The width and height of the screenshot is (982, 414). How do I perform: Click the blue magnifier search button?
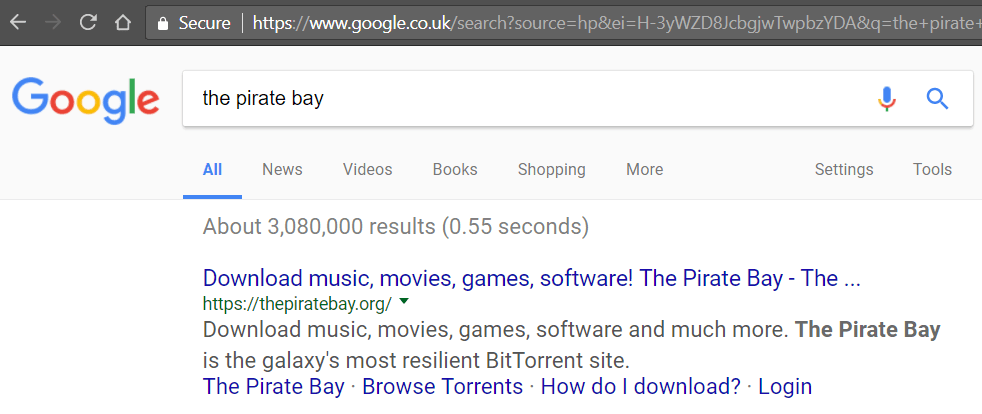937,99
